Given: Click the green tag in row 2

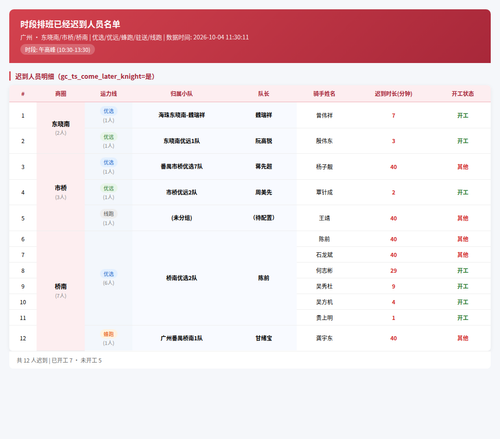Looking at the screenshot, I should 108,137.
